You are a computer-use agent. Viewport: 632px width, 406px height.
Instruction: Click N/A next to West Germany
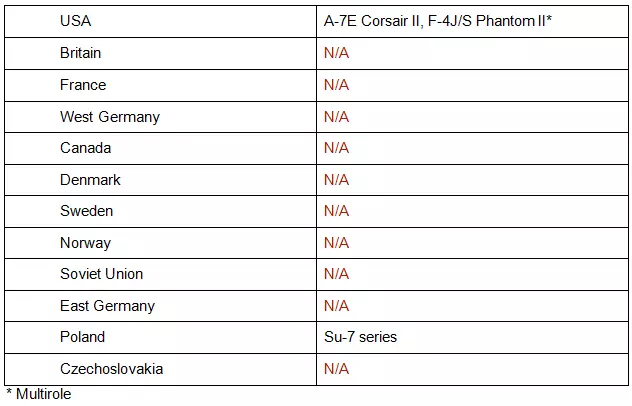click(336, 117)
